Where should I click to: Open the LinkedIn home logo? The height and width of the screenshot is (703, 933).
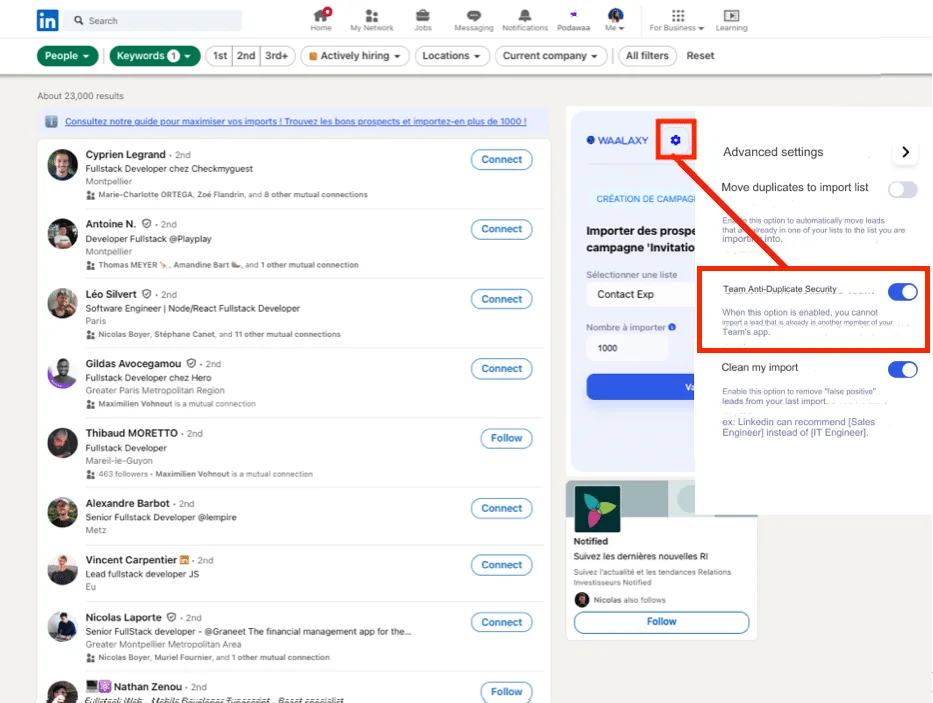(48, 20)
